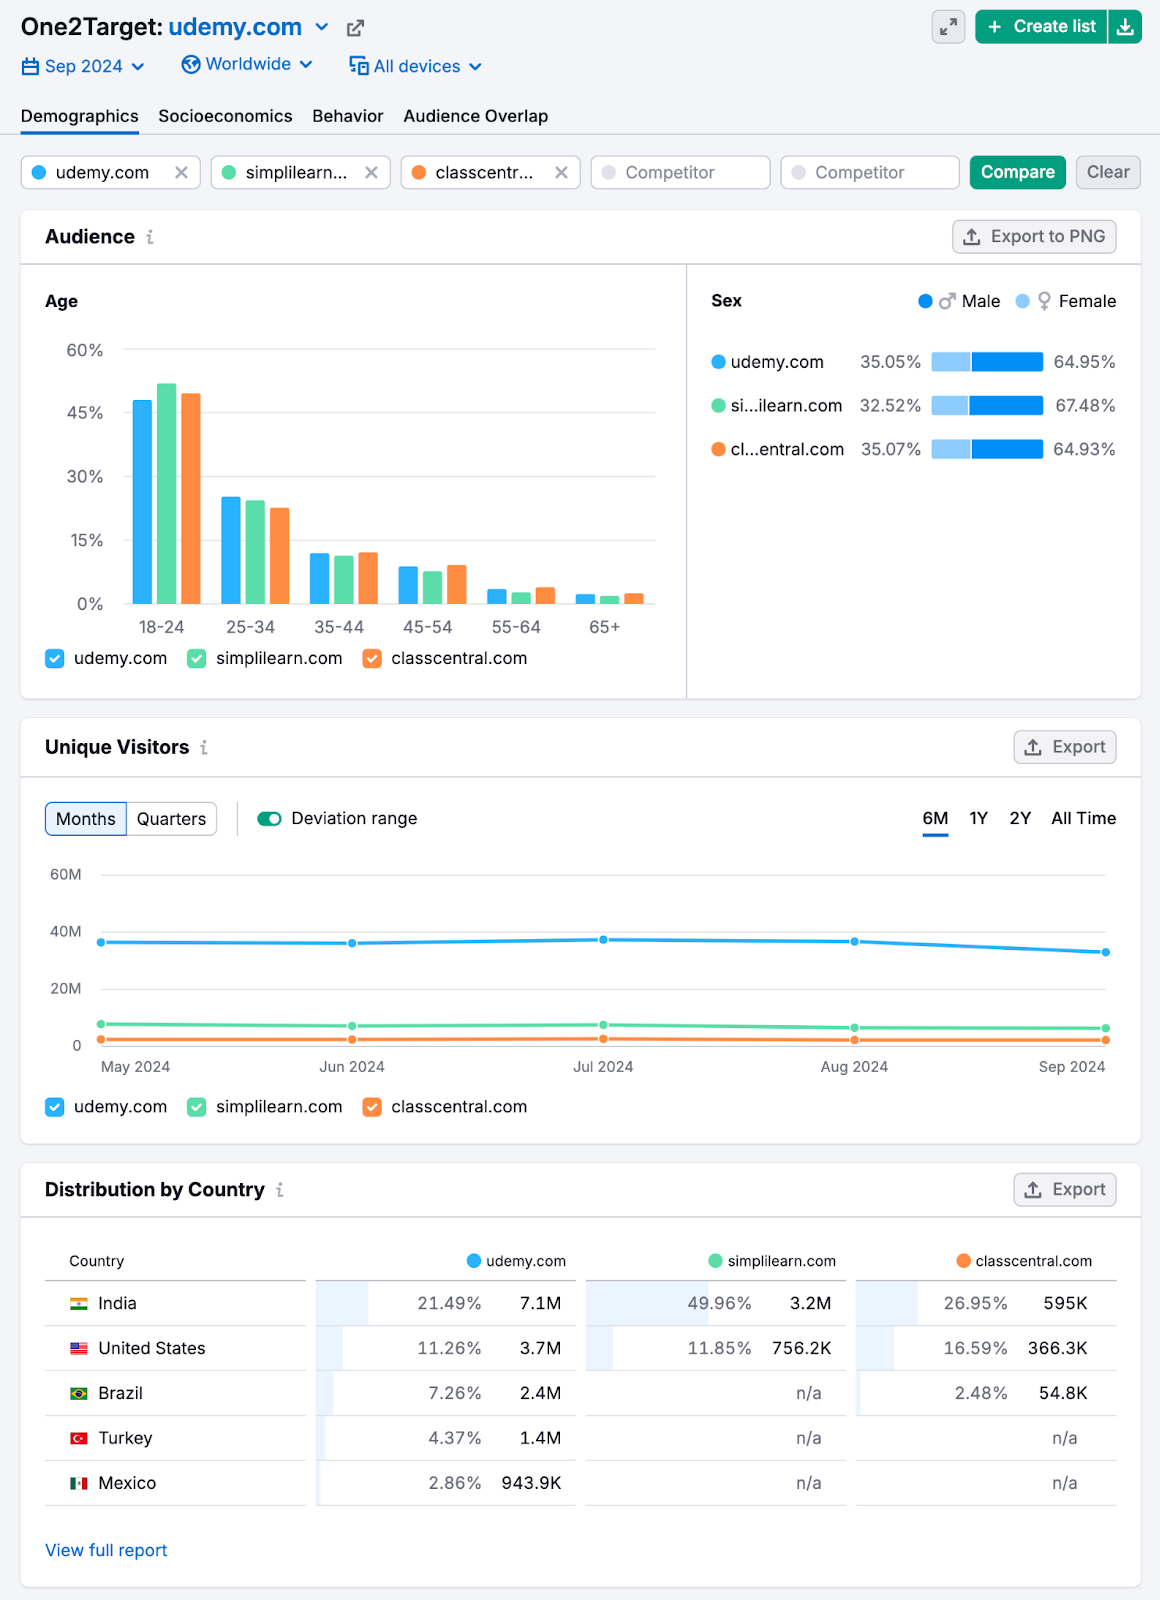Uncheck udemy.com in Age chart legend
Screen dimensions: 1160x1600
(55, 658)
